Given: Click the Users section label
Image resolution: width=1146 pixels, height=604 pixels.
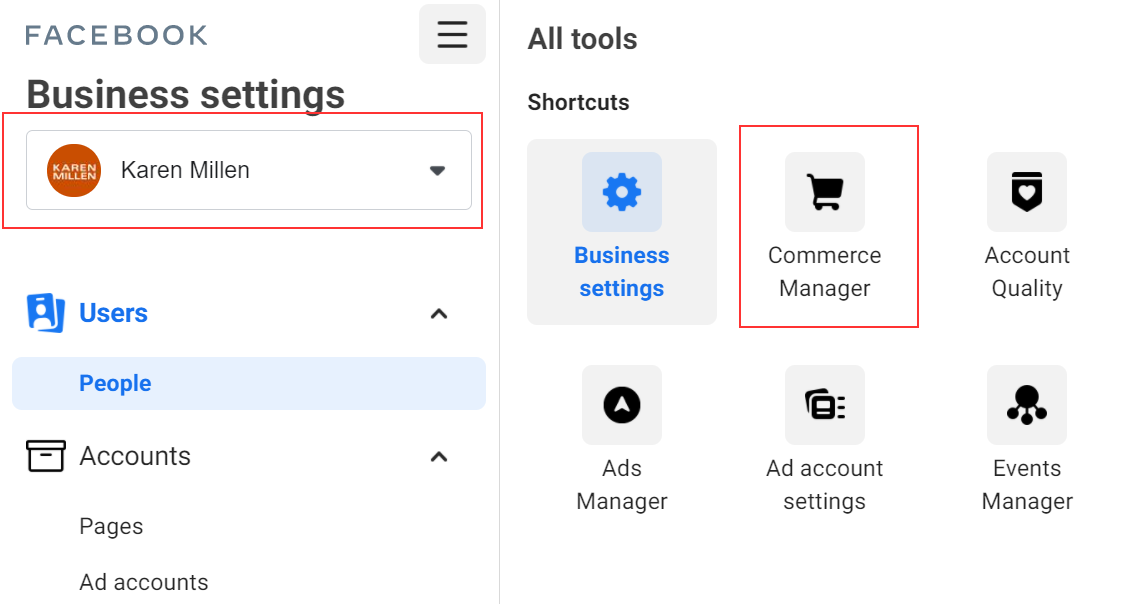Looking at the screenshot, I should [113, 313].
